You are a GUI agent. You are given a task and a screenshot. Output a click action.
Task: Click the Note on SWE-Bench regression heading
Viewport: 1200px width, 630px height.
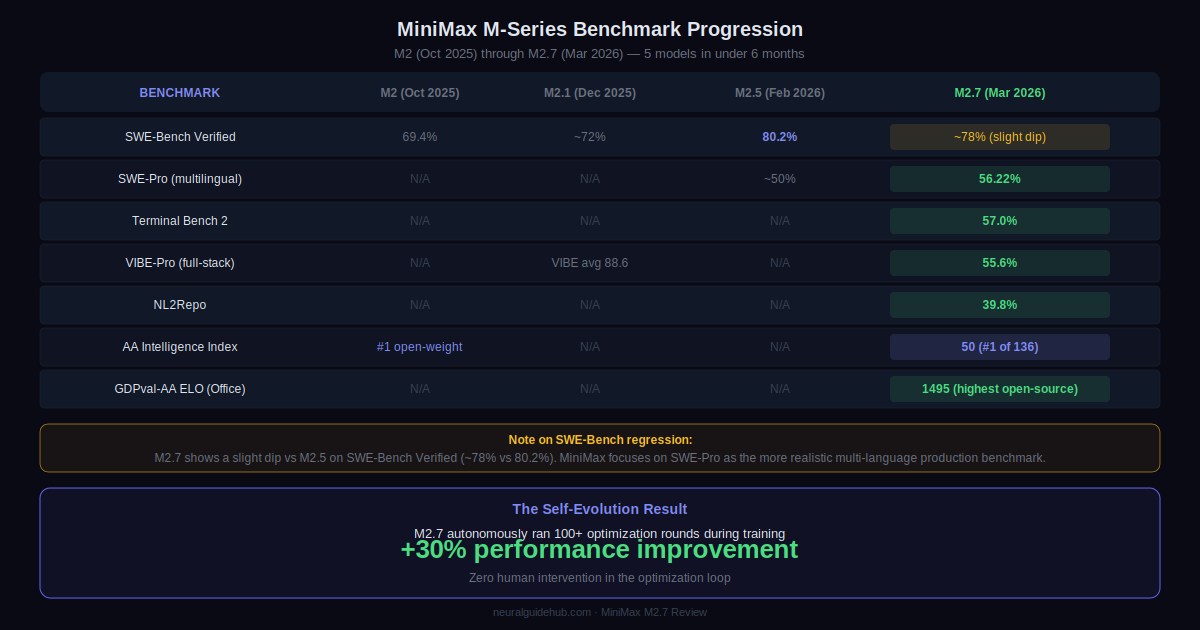(x=600, y=440)
